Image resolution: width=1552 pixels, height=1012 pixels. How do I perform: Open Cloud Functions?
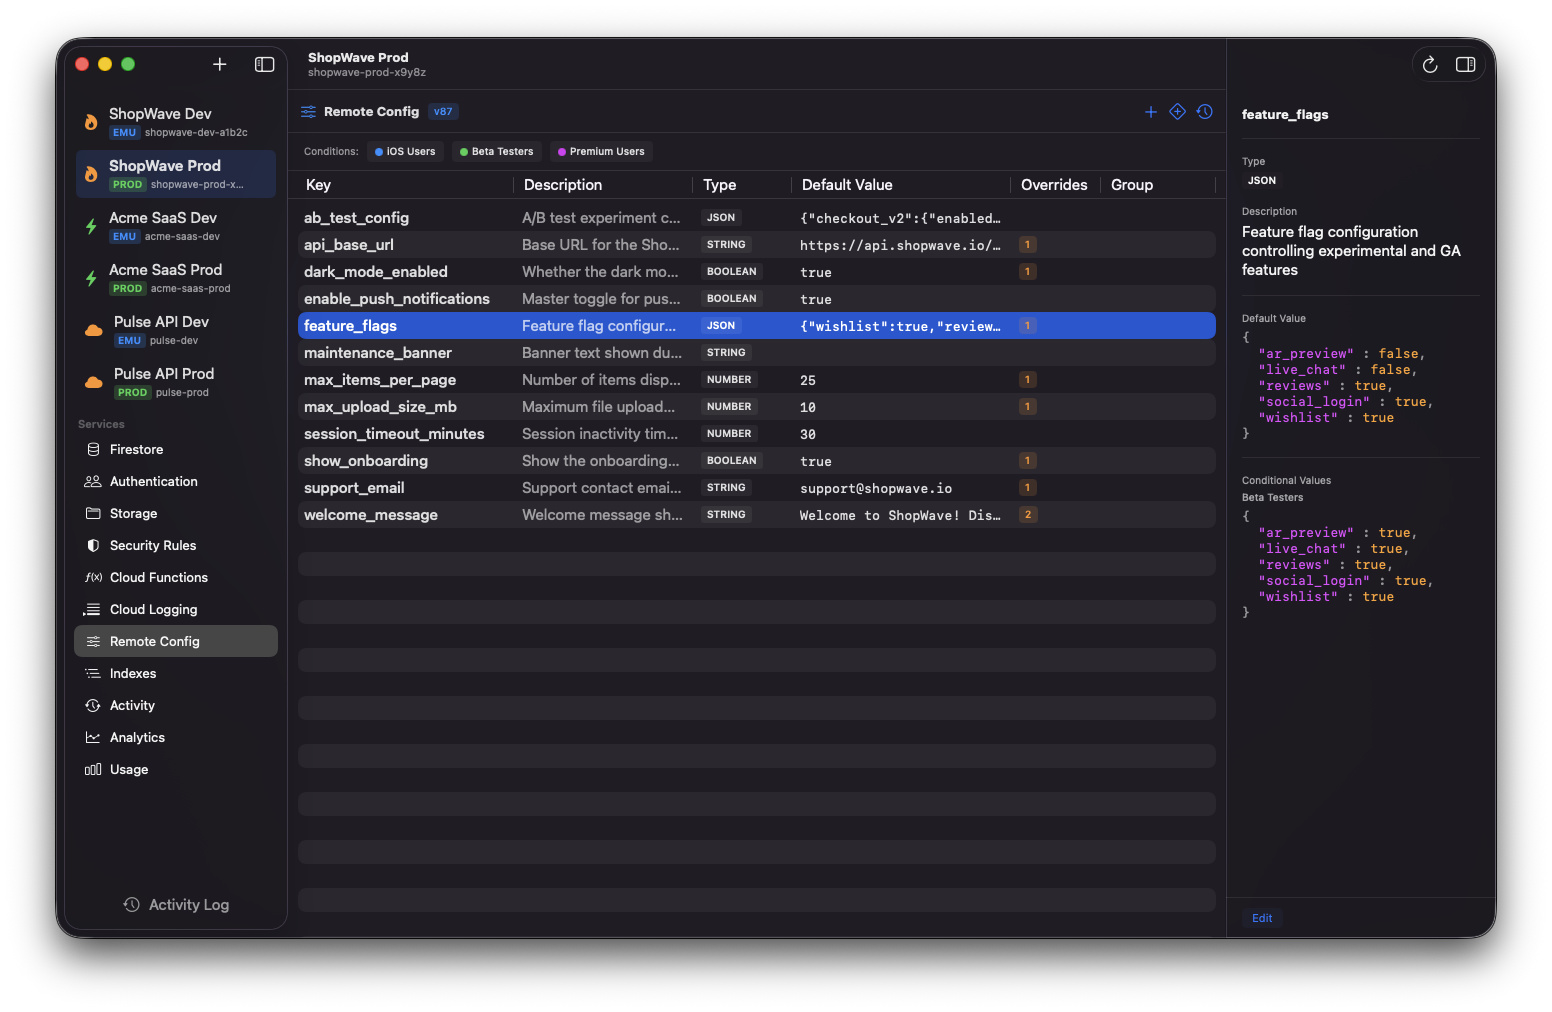coord(158,577)
